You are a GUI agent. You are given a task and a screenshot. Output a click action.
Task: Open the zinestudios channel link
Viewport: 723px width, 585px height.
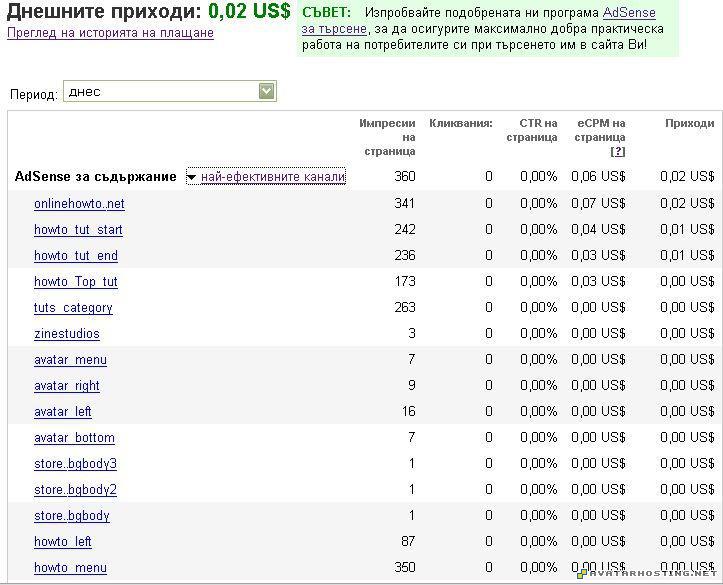coord(67,333)
